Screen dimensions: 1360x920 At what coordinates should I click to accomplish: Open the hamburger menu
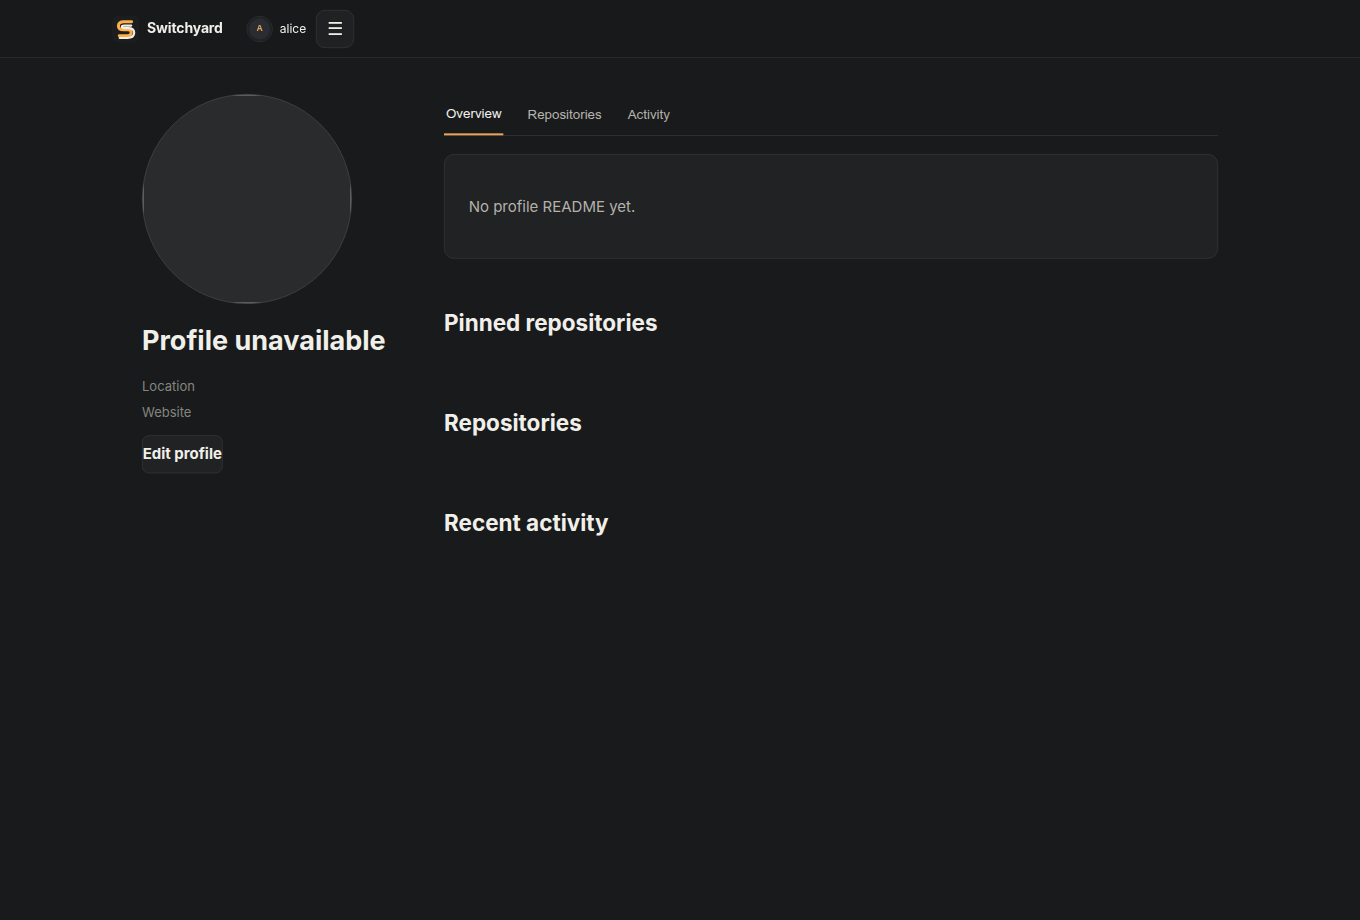(335, 29)
